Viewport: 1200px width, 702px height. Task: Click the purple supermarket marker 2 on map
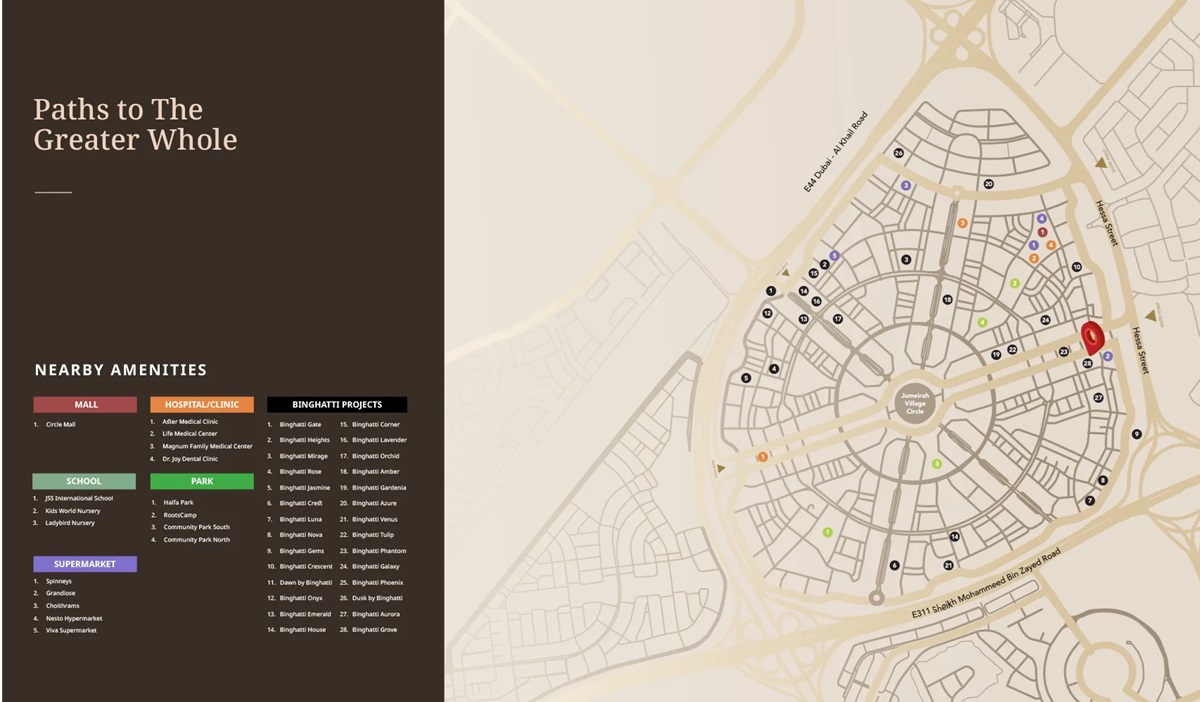point(1107,356)
